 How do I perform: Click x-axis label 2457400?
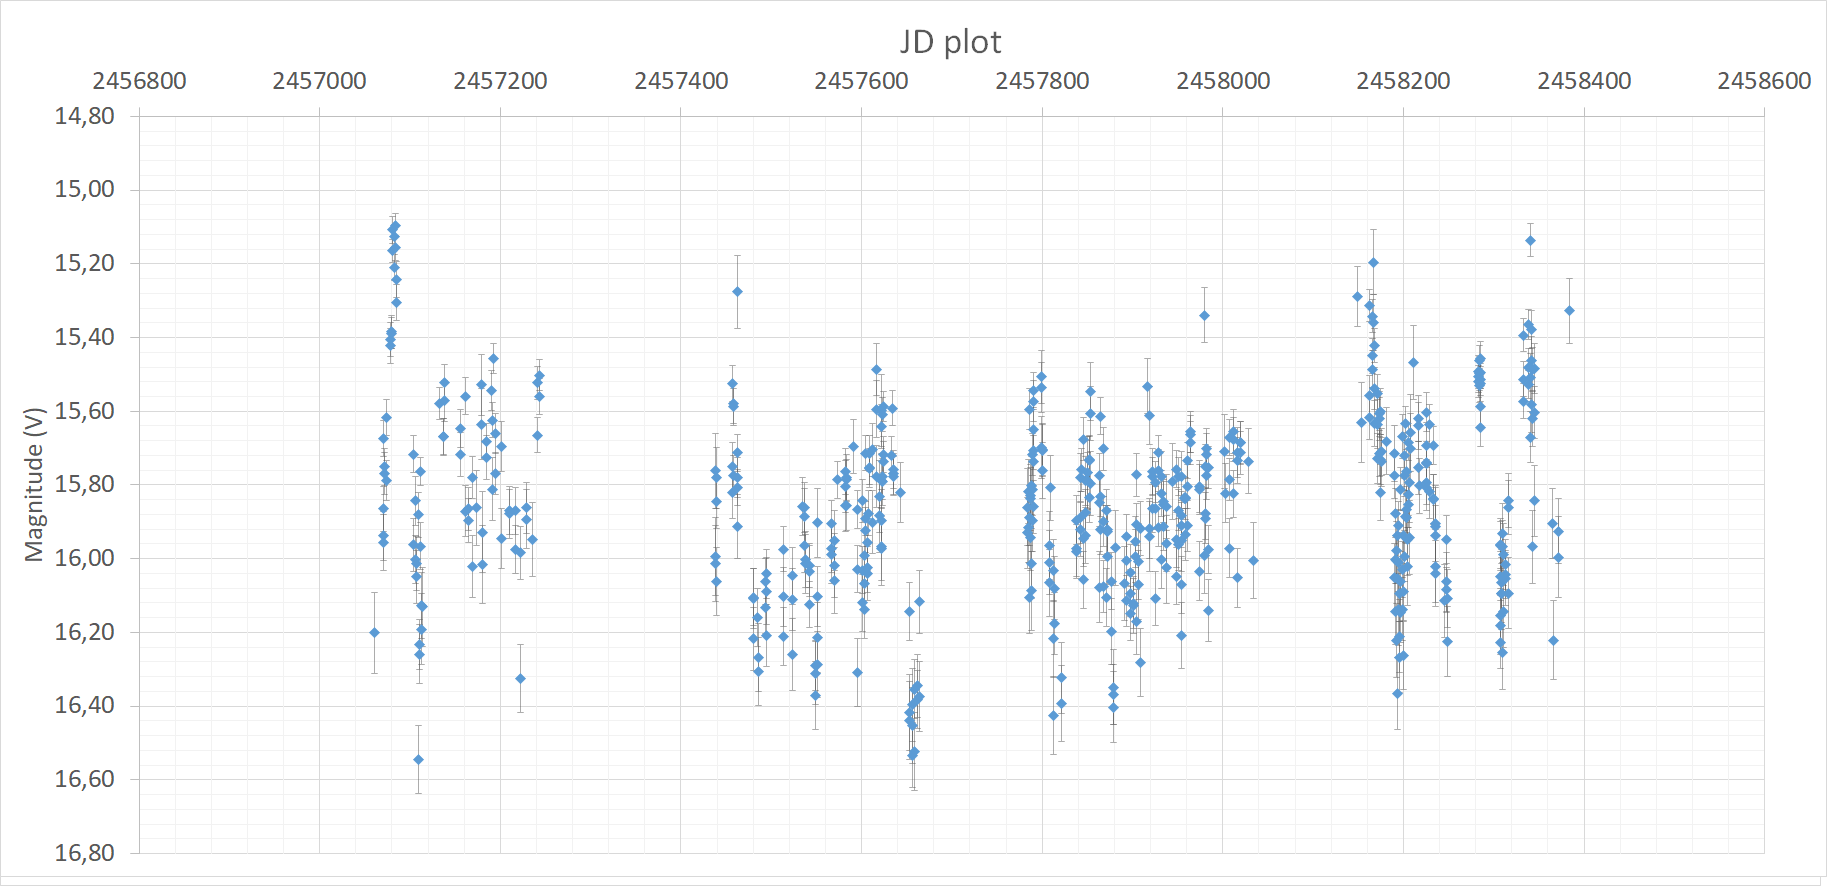point(681,81)
